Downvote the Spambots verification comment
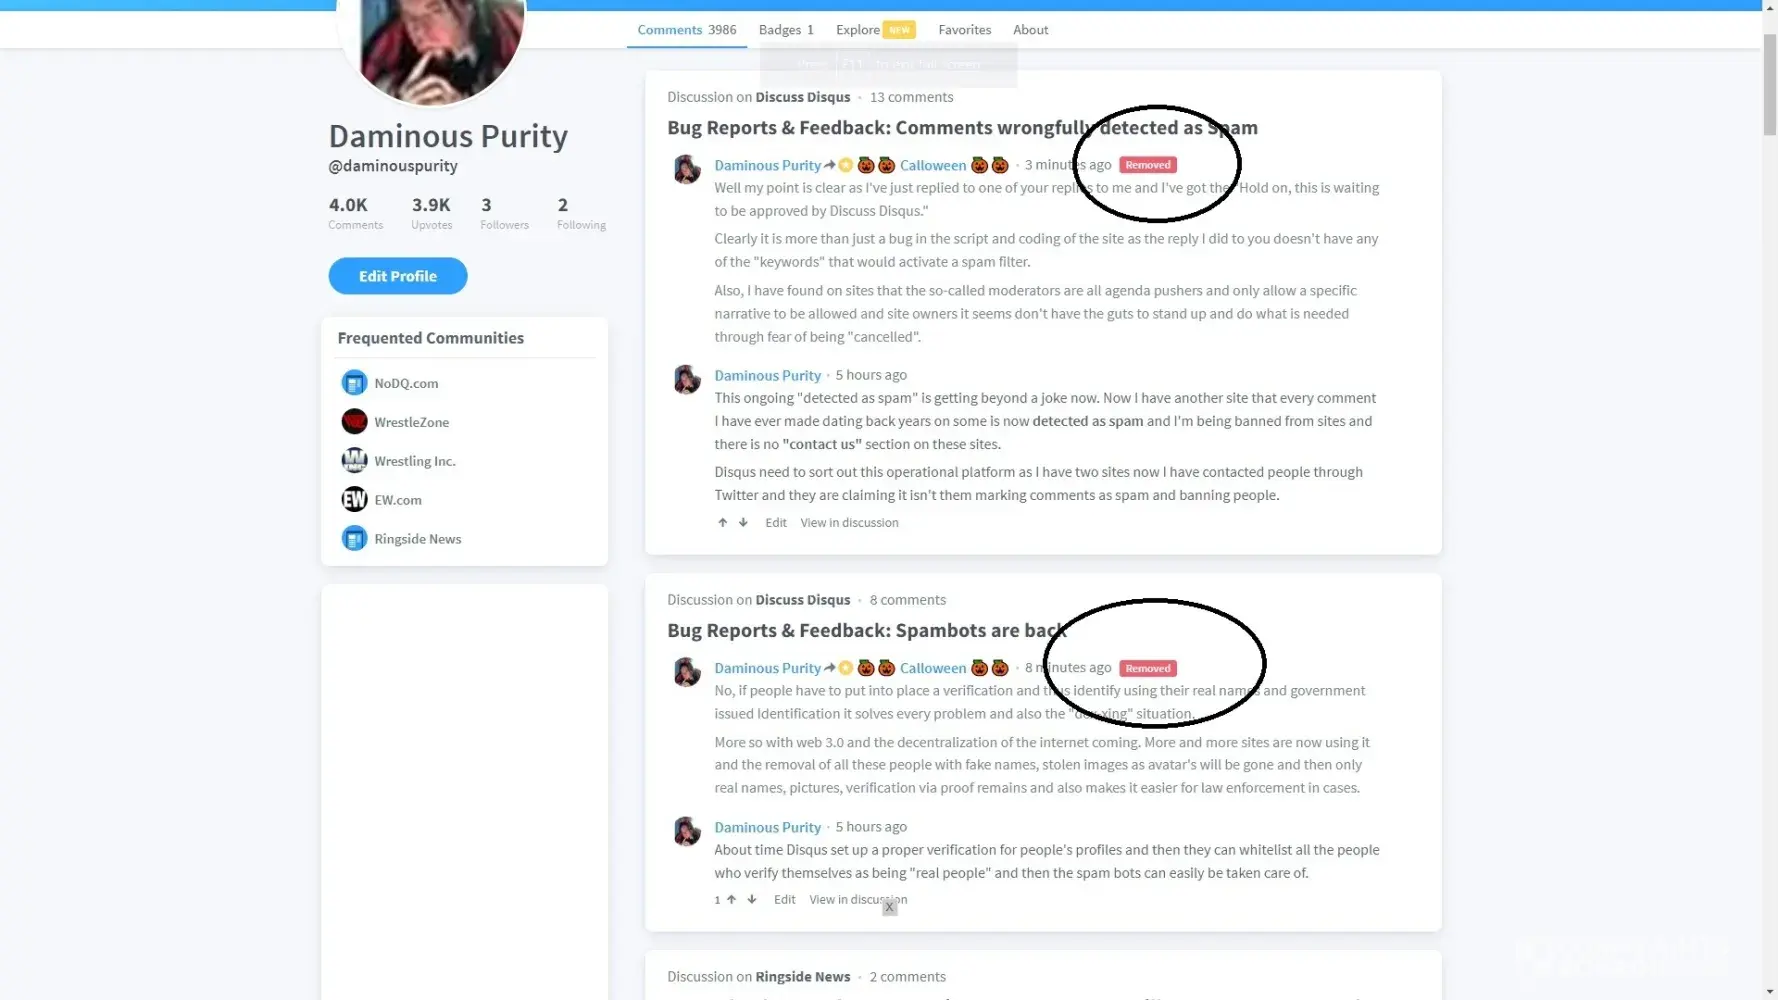This screenshot has height=1000, width=1778. tap(752, 899)
